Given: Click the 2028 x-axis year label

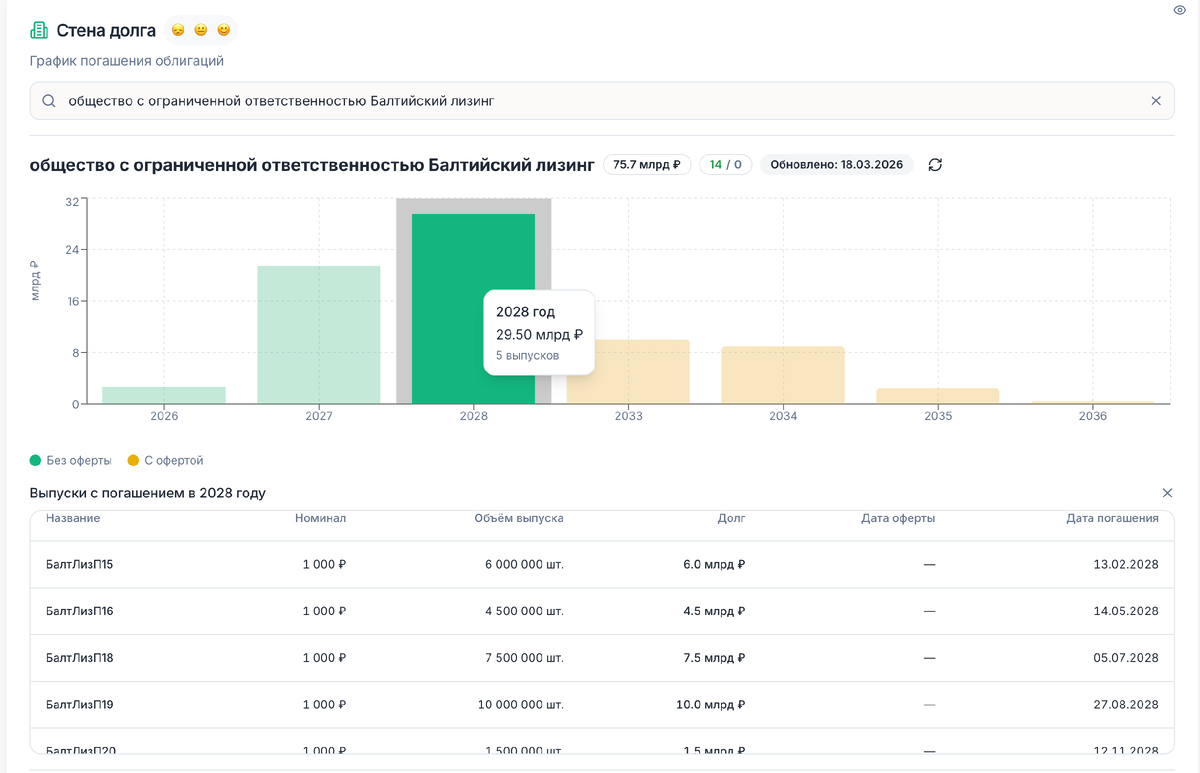Looking at the screenshot, I should (x=474, y=416).
